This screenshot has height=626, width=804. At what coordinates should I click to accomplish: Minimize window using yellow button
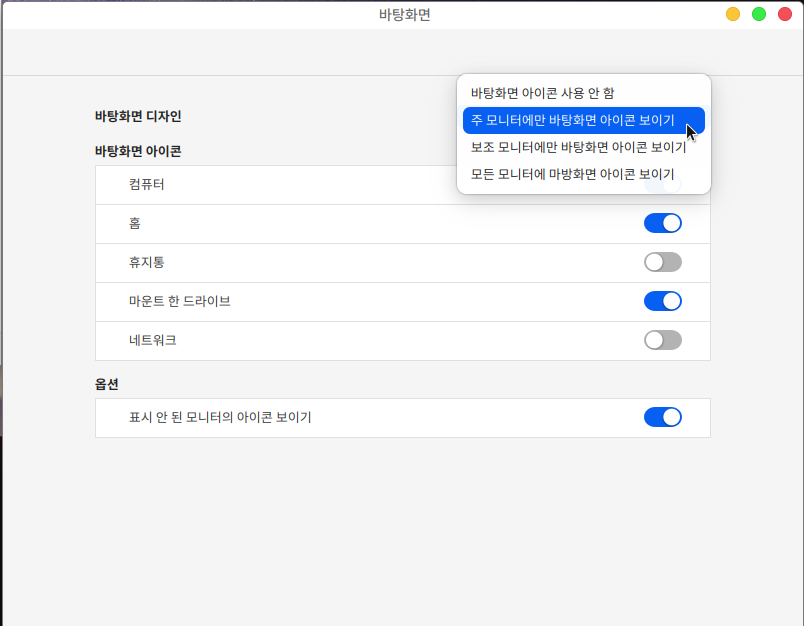733,14
